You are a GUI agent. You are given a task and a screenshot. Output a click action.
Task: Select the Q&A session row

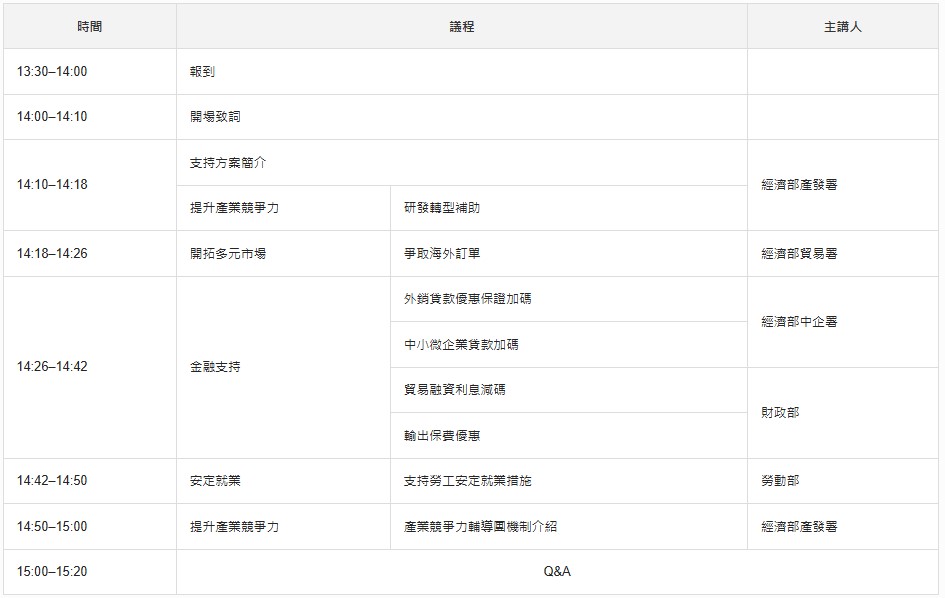click(557, 572)
